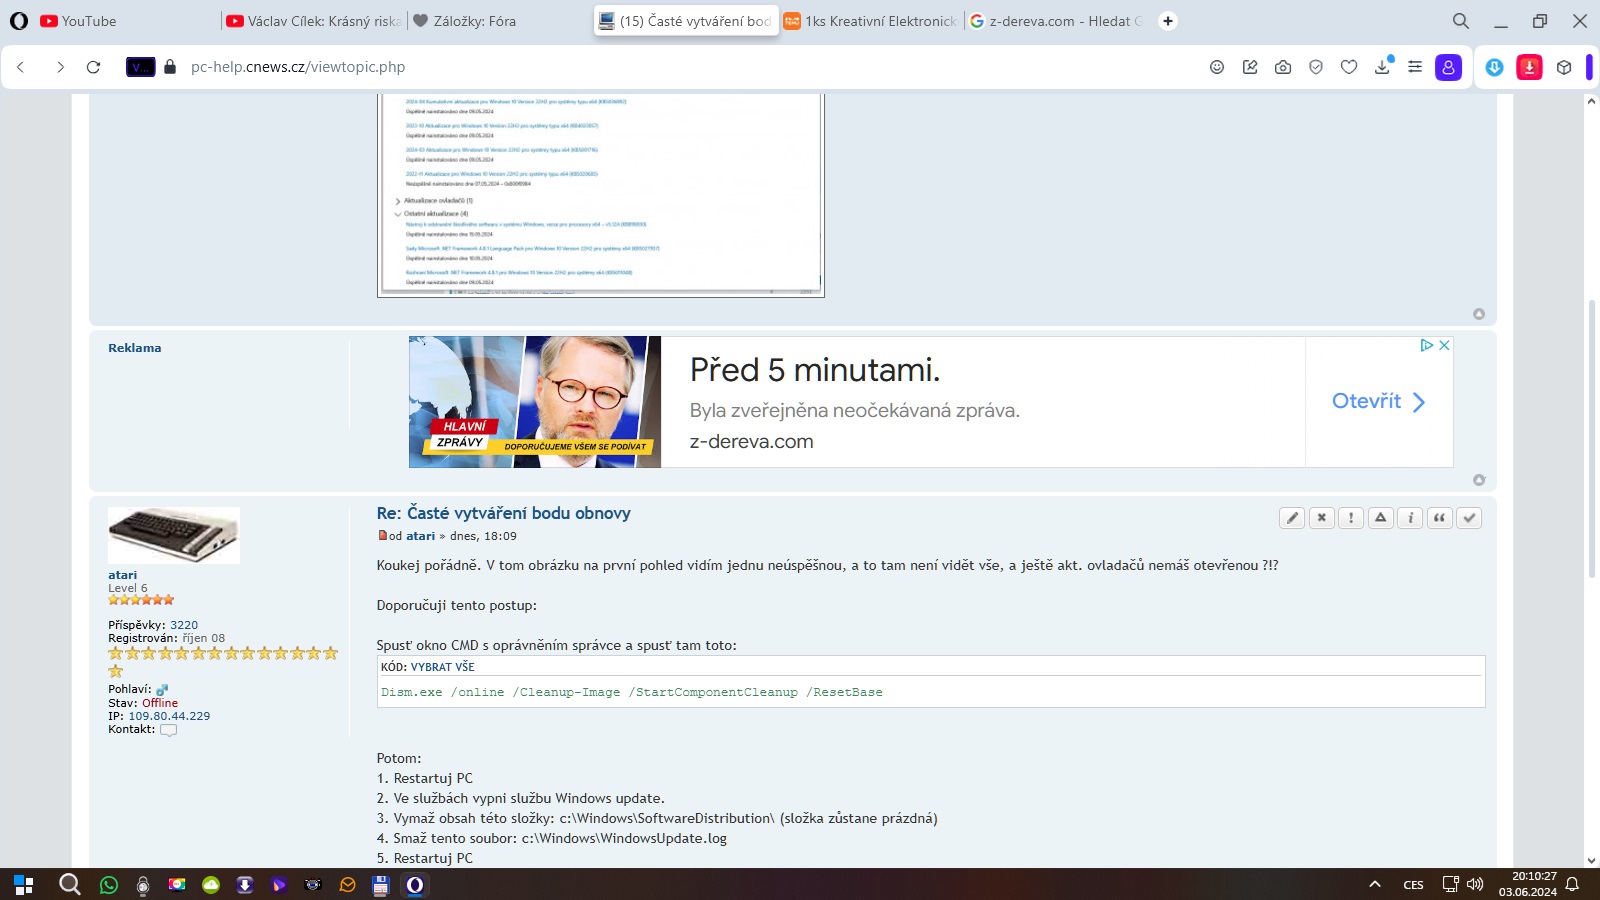Open browser downloads icon

1382,67
